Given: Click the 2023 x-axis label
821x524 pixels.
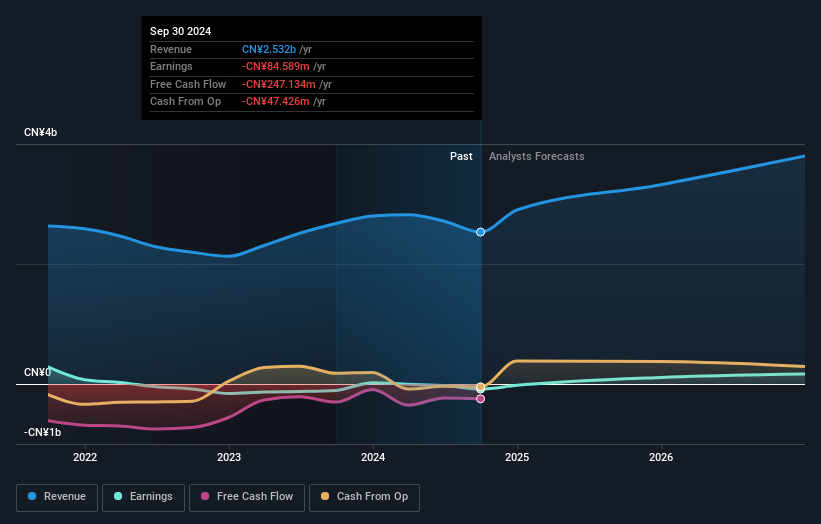Looking at the screenshot, I should coord(229,457).
